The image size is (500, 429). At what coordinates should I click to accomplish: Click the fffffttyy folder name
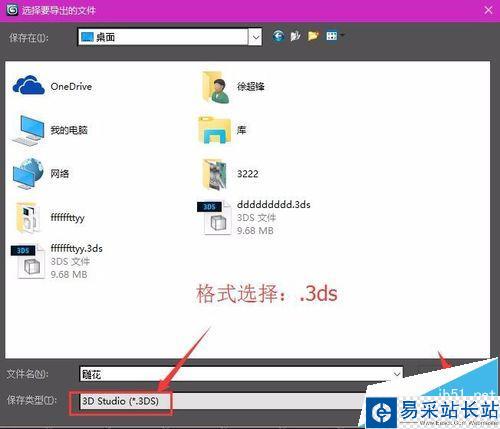click(68, 218)
